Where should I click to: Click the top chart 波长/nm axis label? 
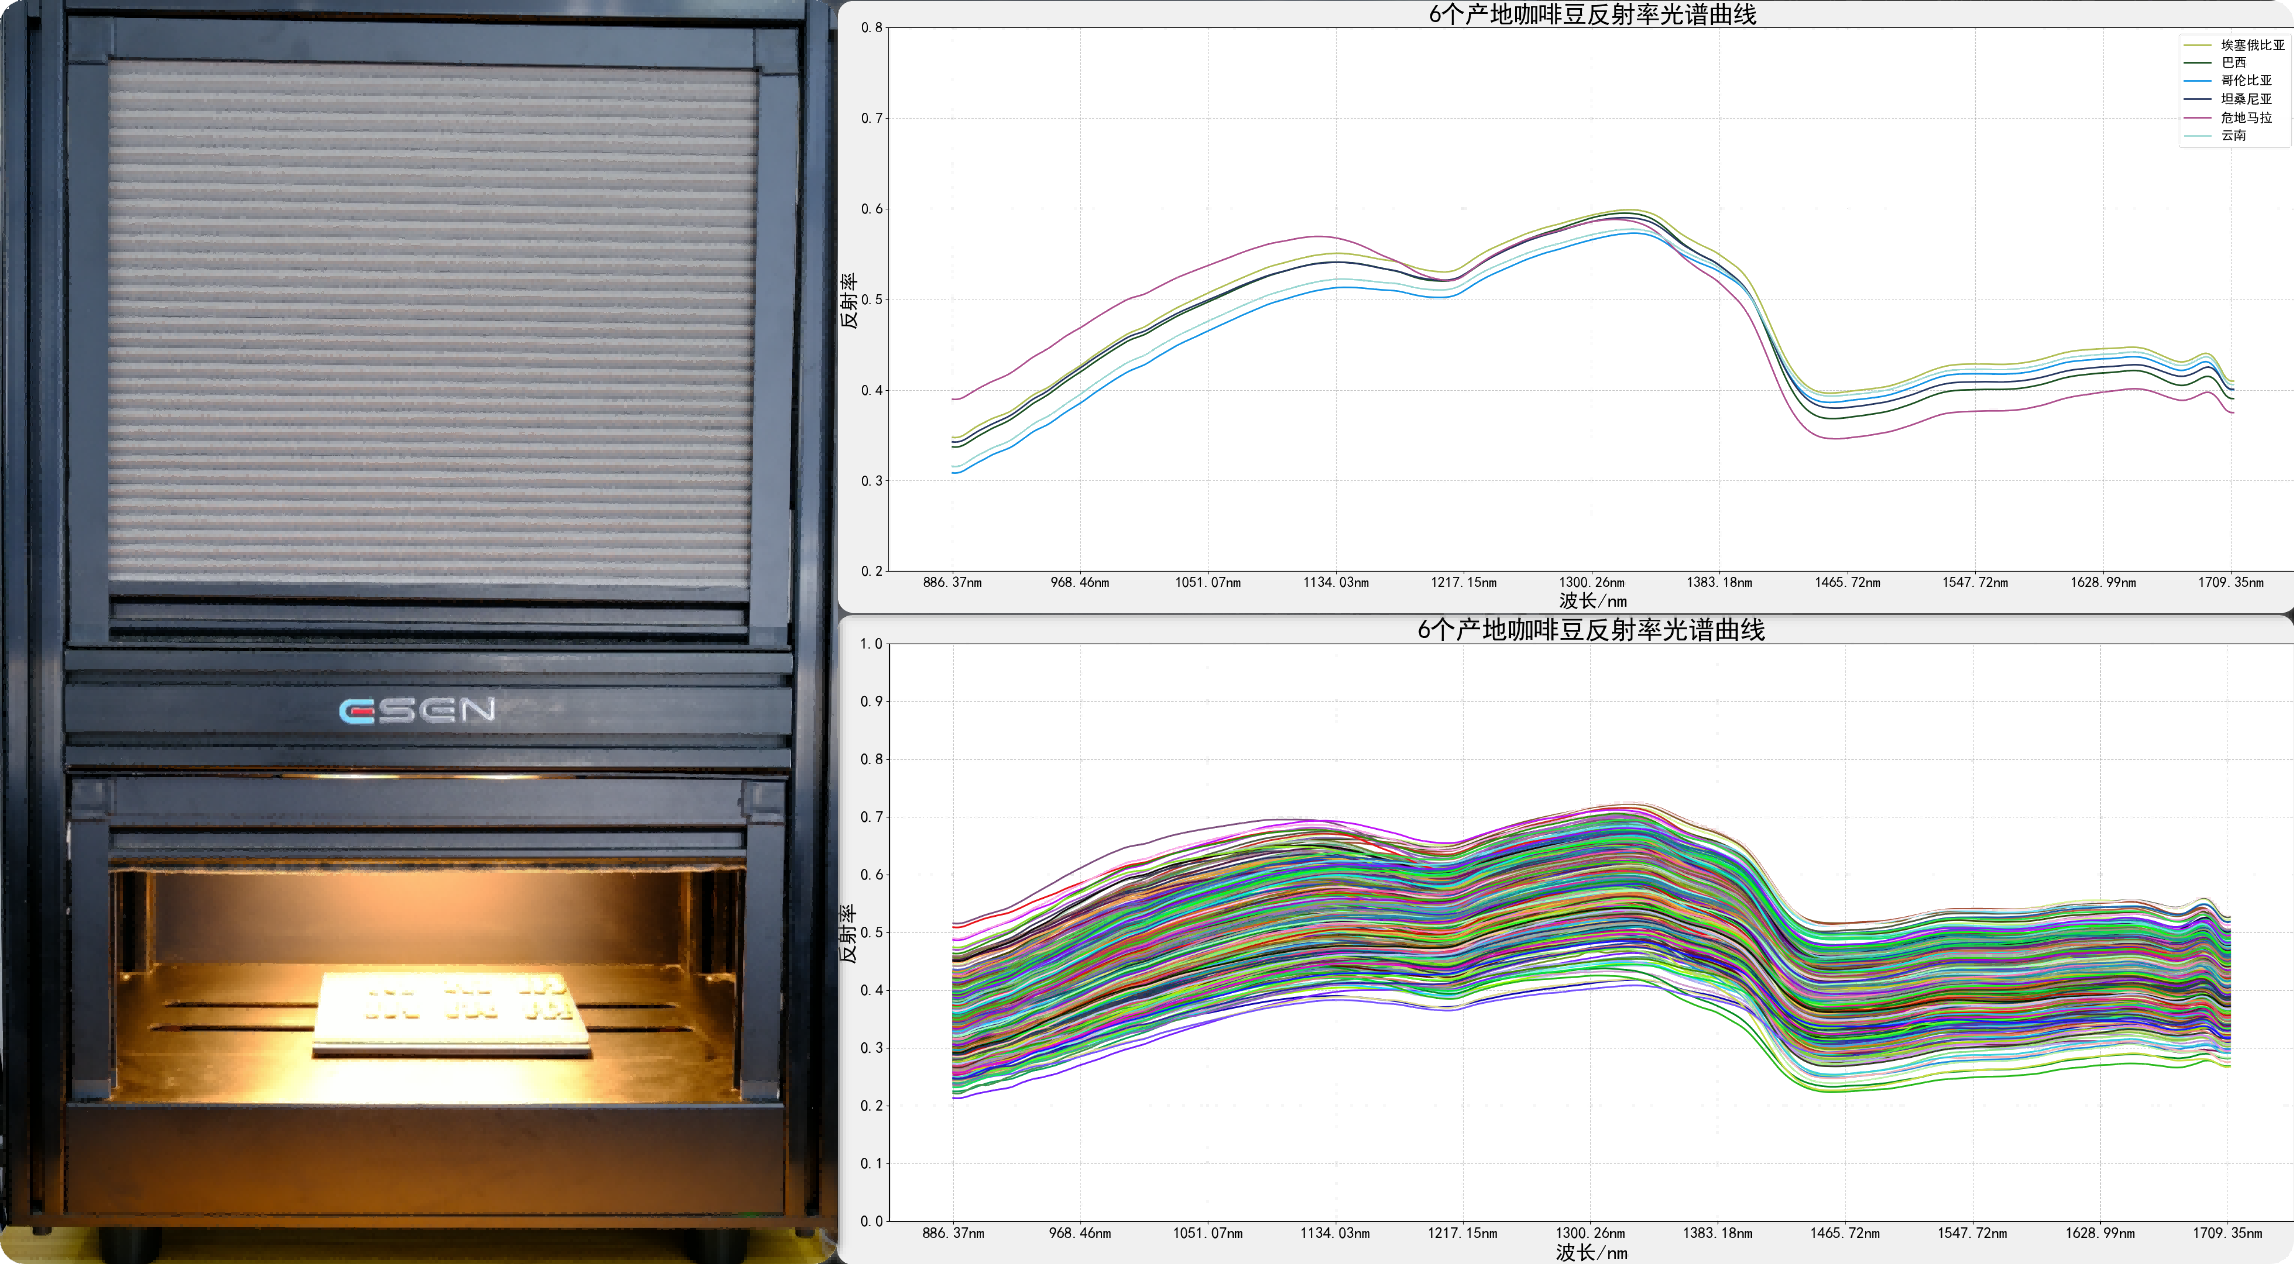(1592, 601)
